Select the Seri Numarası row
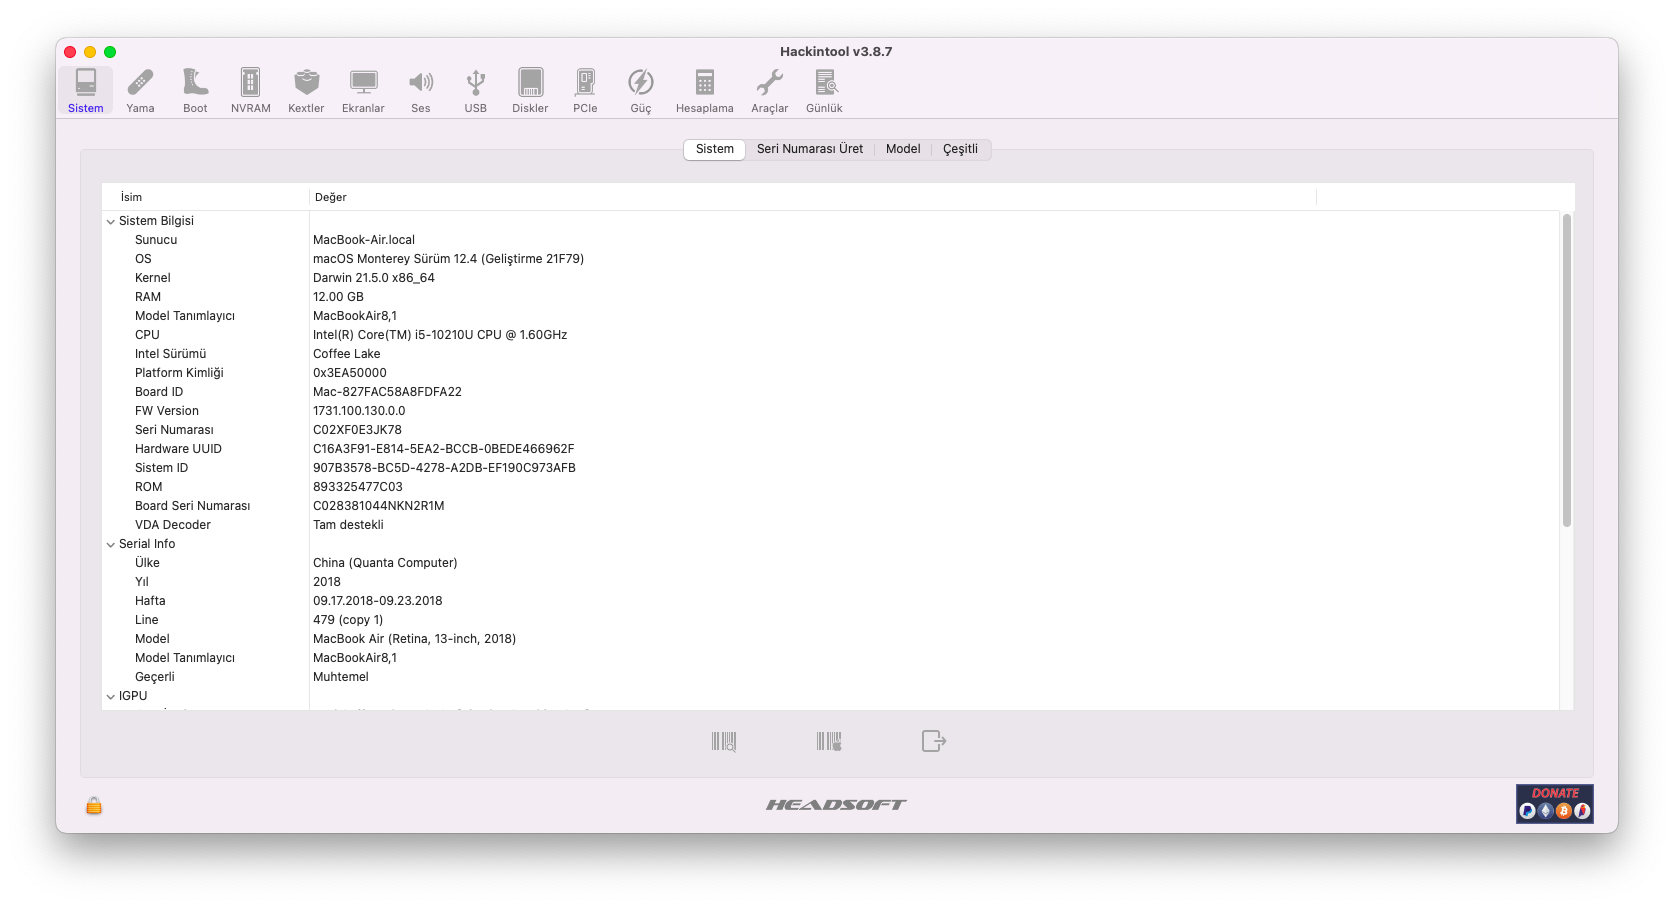 tap(831, 430)
